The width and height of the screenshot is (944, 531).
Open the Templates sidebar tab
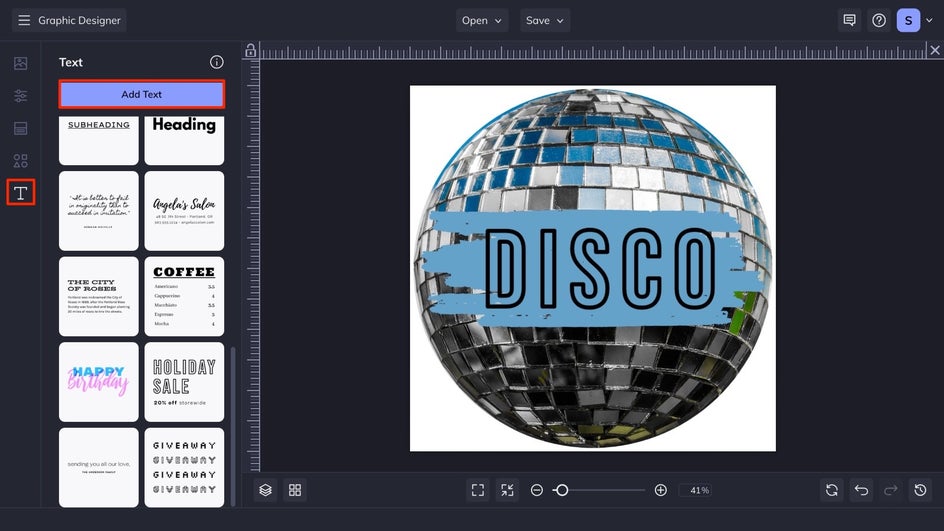[20, 128]
